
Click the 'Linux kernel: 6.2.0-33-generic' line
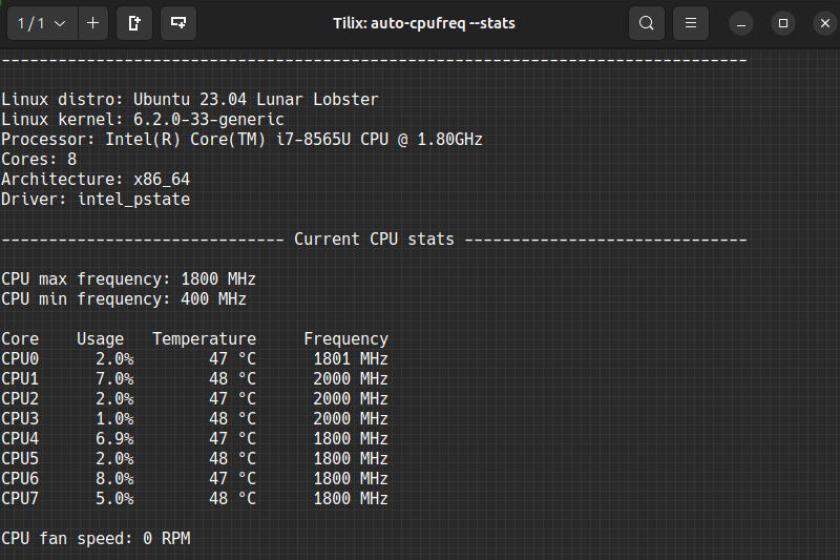pyautogui.click(x=142, y=120)
